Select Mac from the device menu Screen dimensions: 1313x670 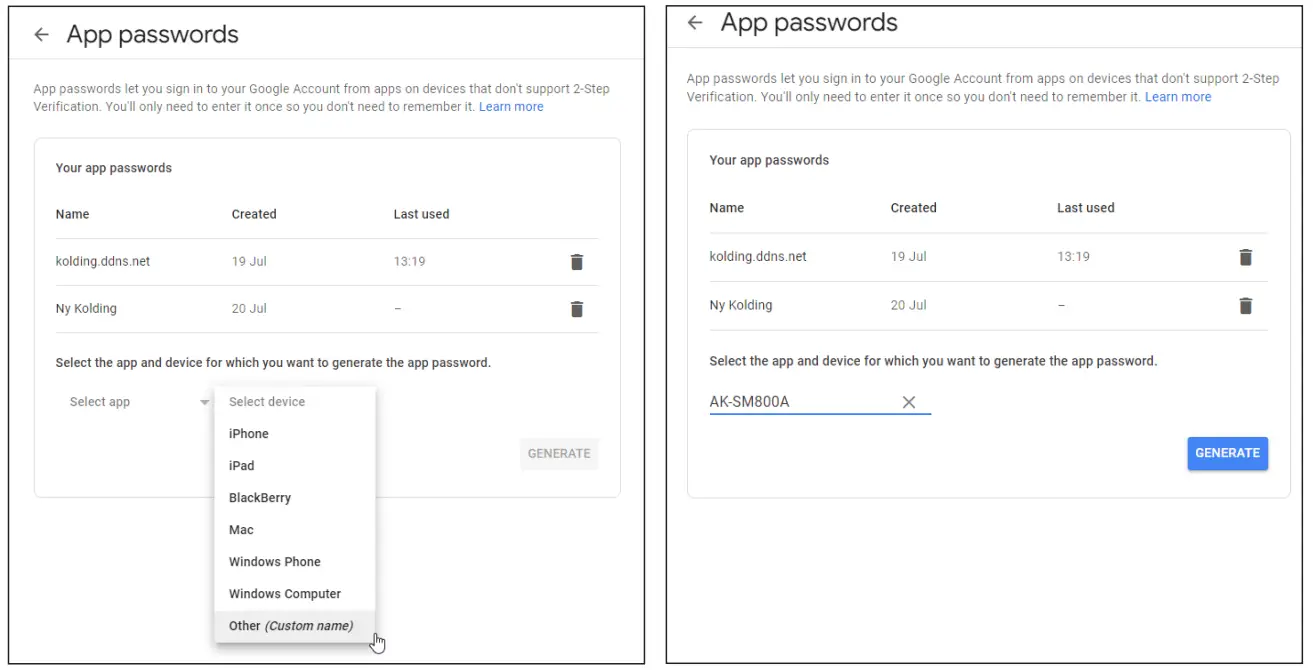click(x=241, y=530)
